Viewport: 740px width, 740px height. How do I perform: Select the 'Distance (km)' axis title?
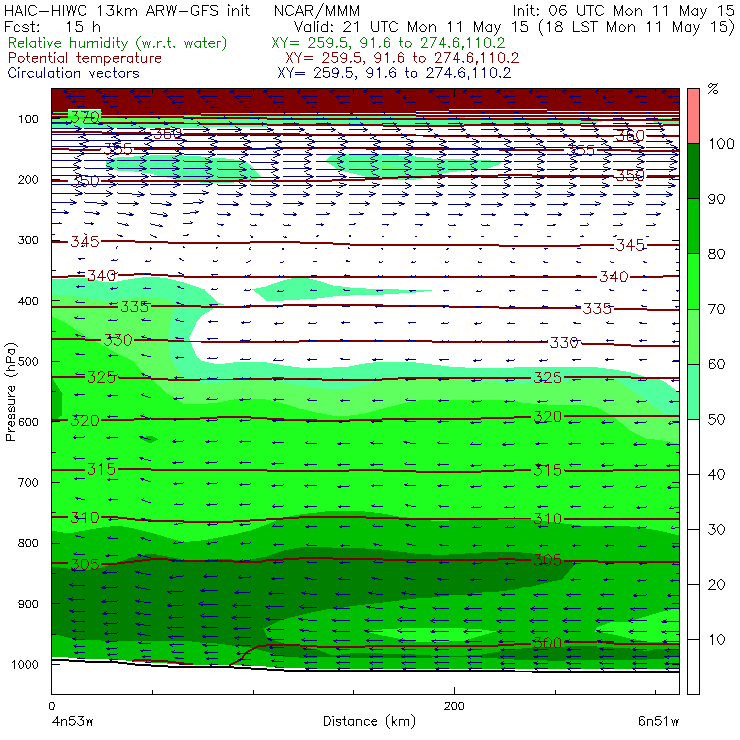pos(369,721)
